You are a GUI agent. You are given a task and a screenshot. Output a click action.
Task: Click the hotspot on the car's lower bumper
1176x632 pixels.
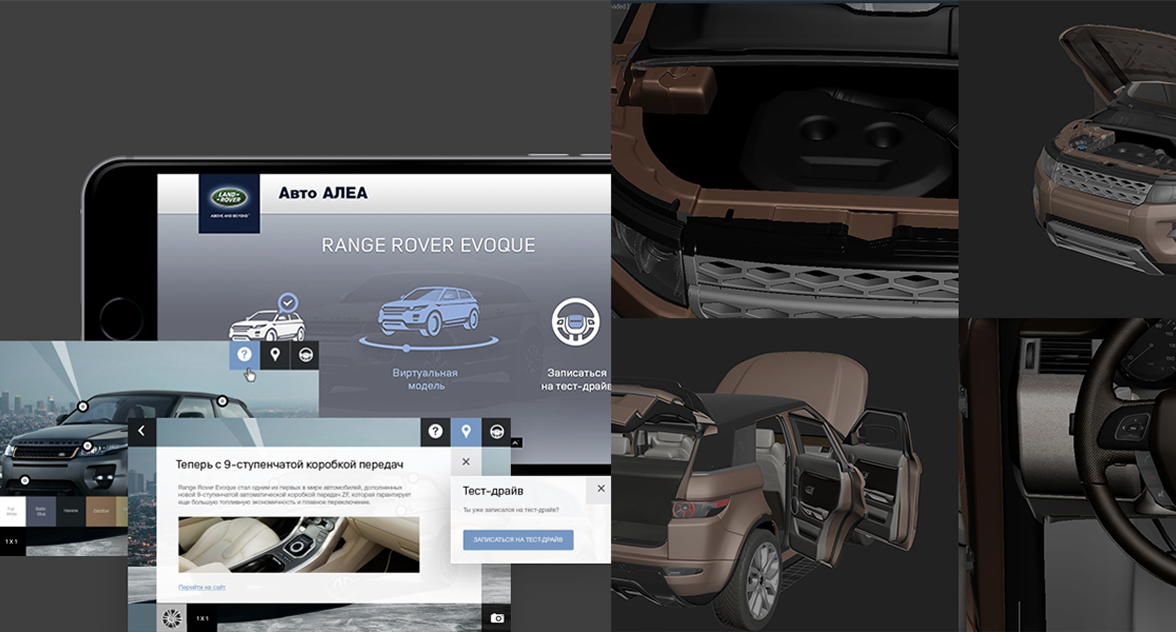click(25, 481)
